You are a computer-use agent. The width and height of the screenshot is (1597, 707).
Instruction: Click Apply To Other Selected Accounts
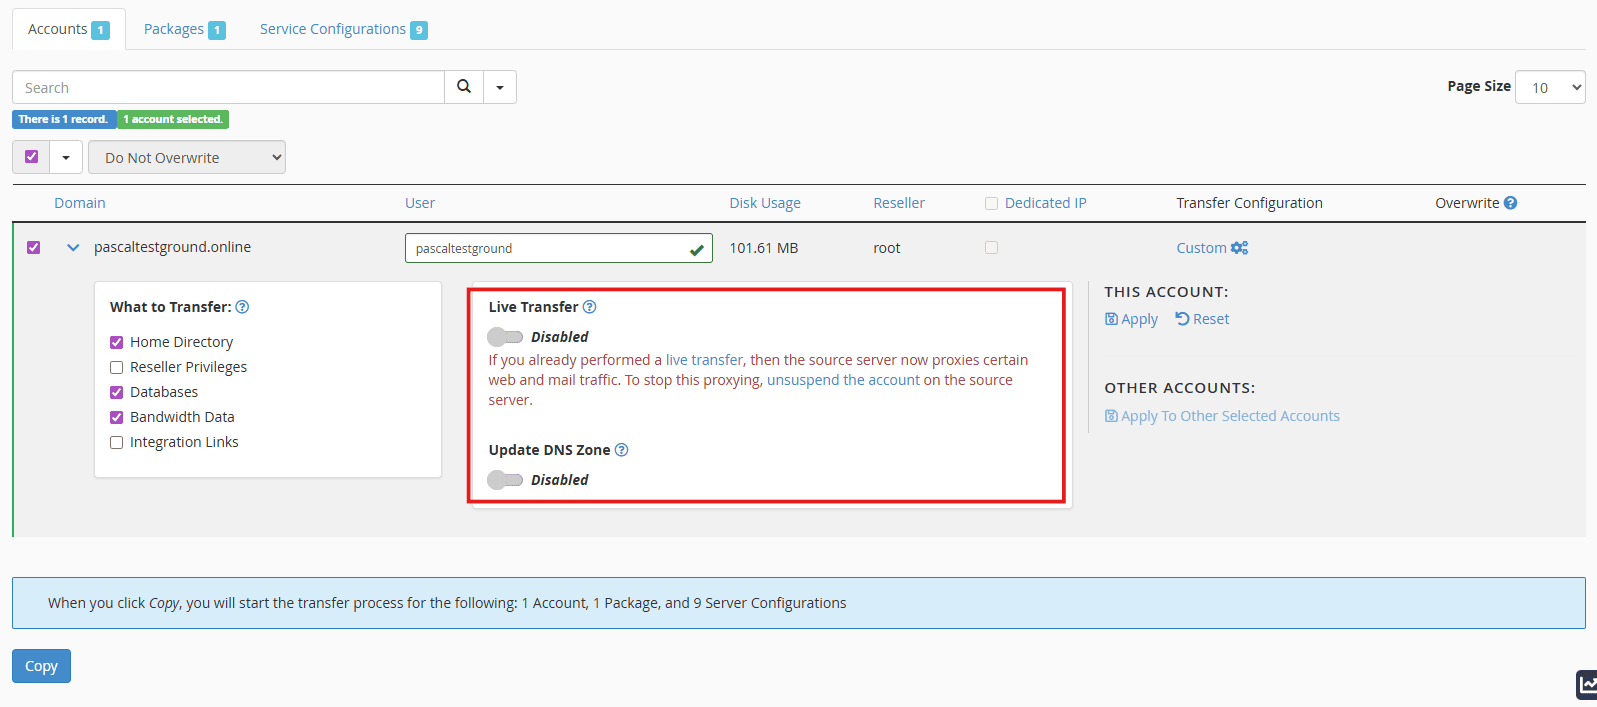pos(1222,416)
